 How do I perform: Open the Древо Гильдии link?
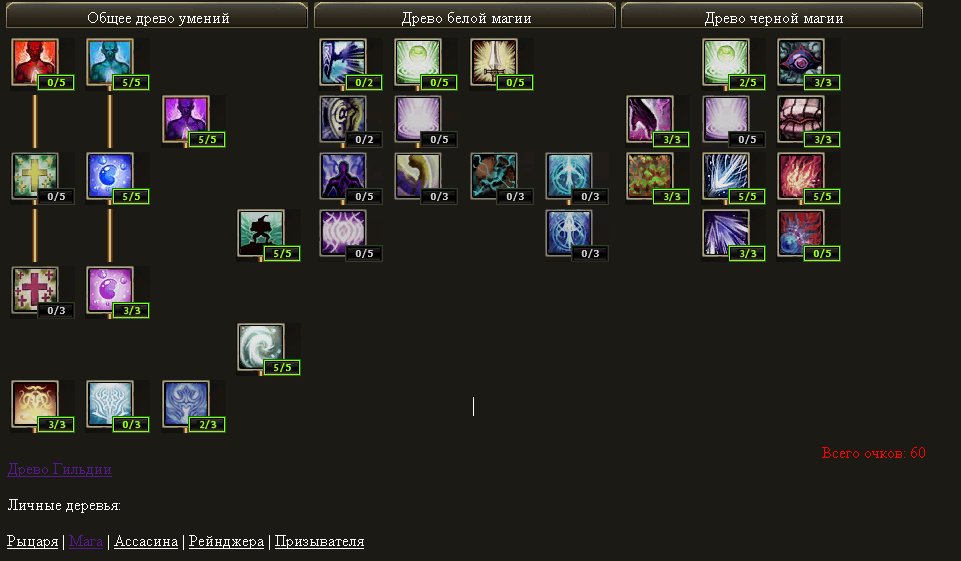tap(59, 469)
